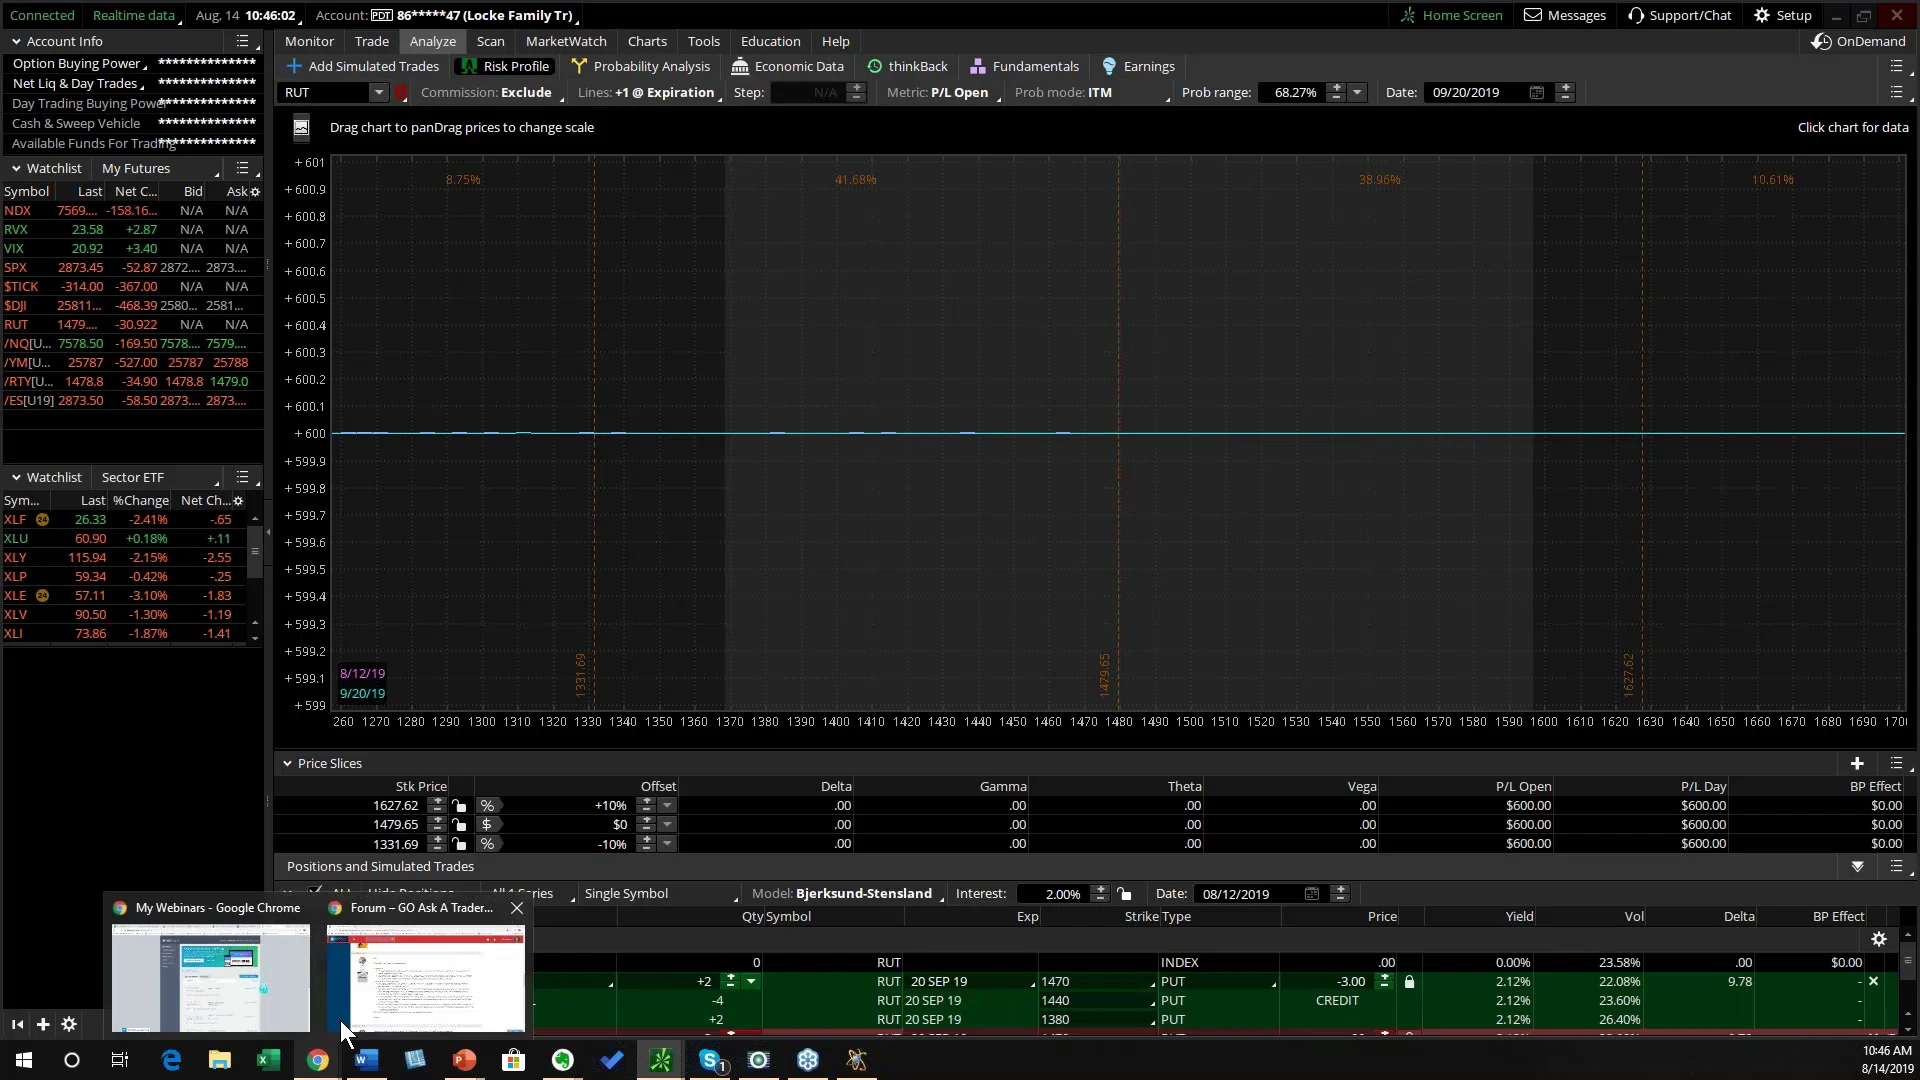Screen dimensions: 1920x1080
Task: Launch OnDemand mode
Action: 1859,41
